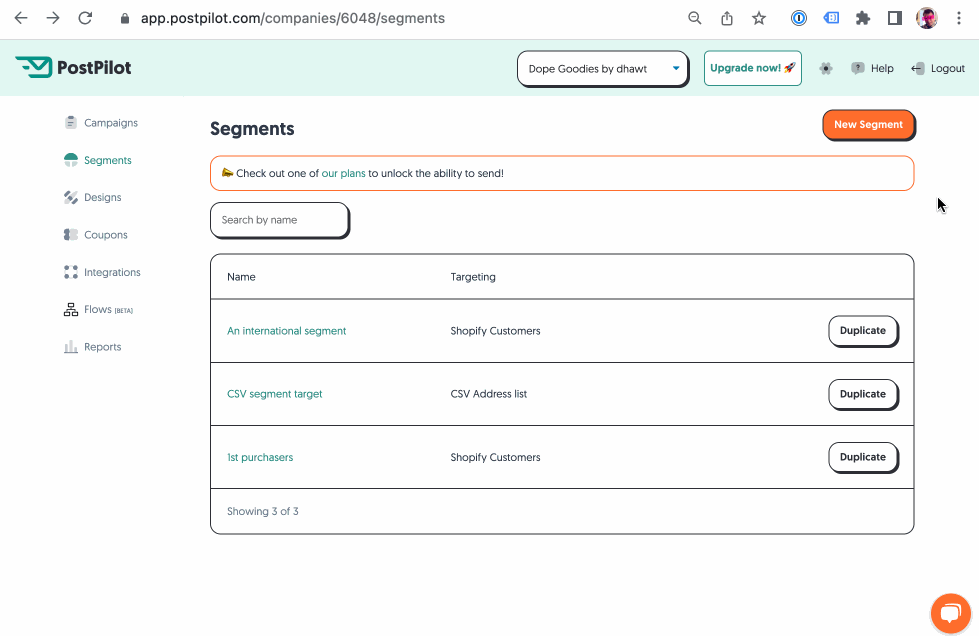
Task: Click the New Segment button
Action: point(868,125)
